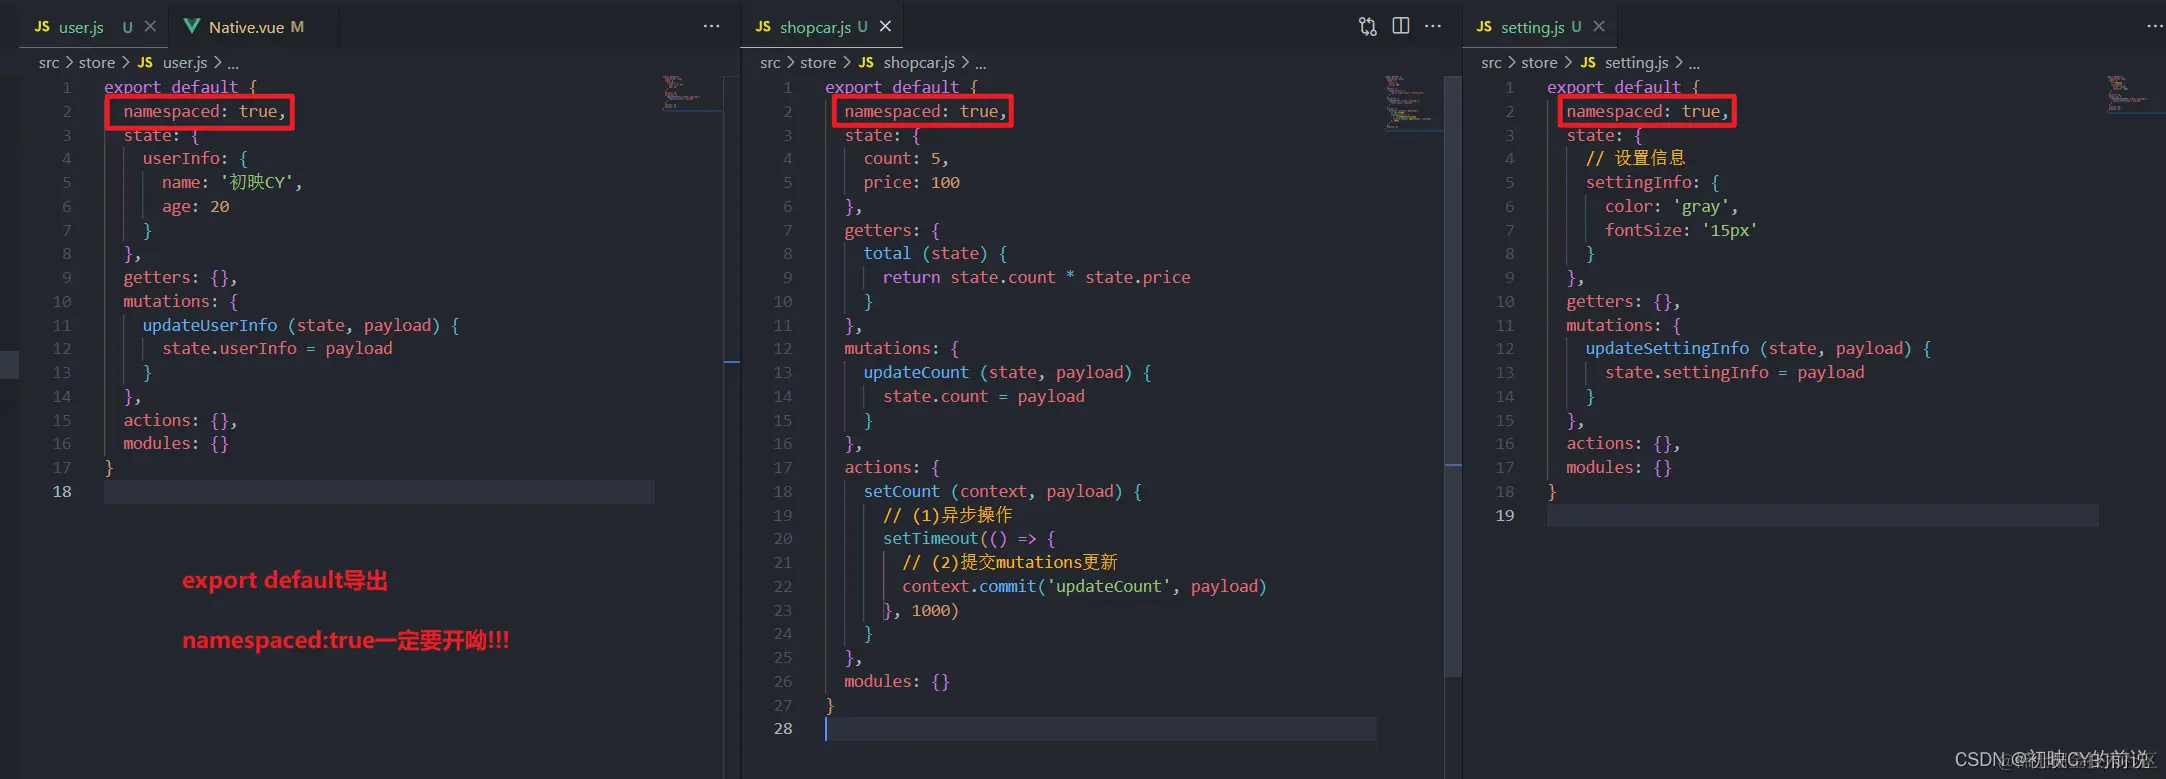Image resolution: width=2166 pixels, height=779 pixels.
Task: Click the name: '初映CY' line
Action: click(232, 182)
